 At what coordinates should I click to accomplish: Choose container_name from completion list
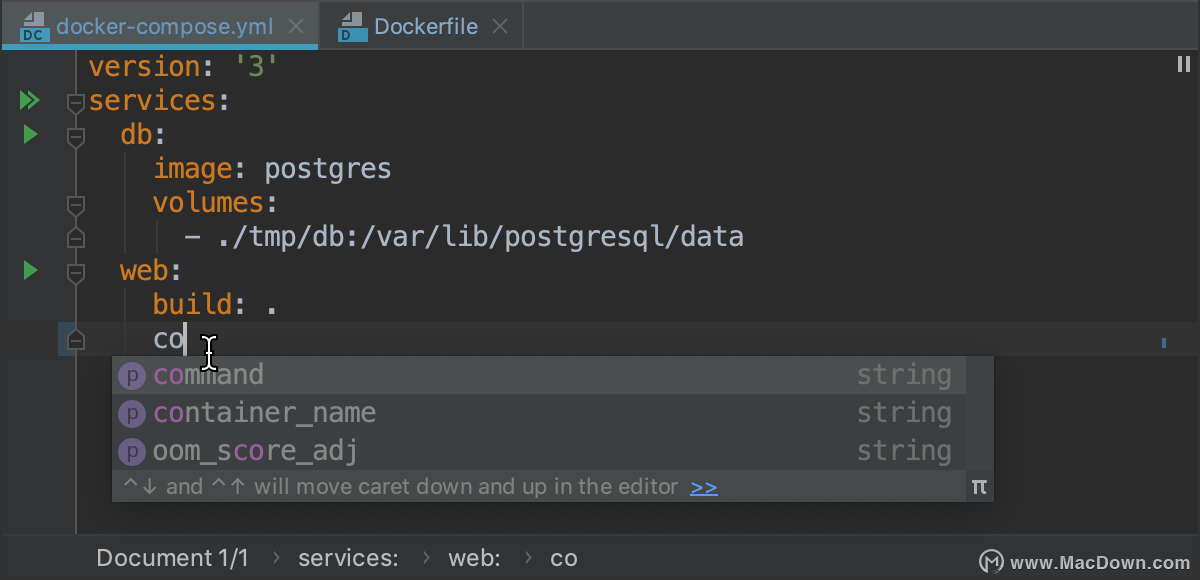[x=539, y=413]
